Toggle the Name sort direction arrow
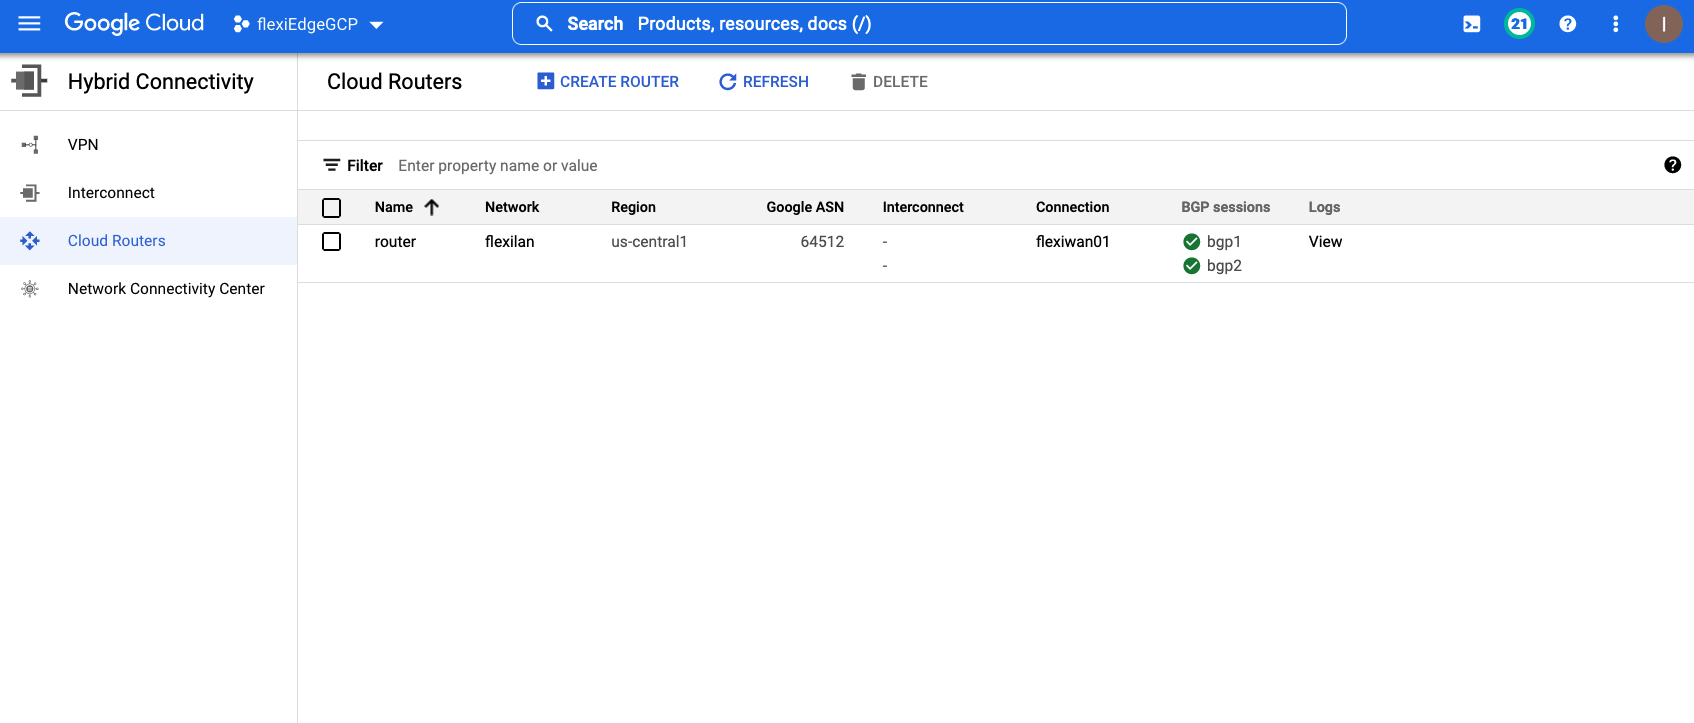1694x723 pixels. pyautogui.click(x=432, y=207)
